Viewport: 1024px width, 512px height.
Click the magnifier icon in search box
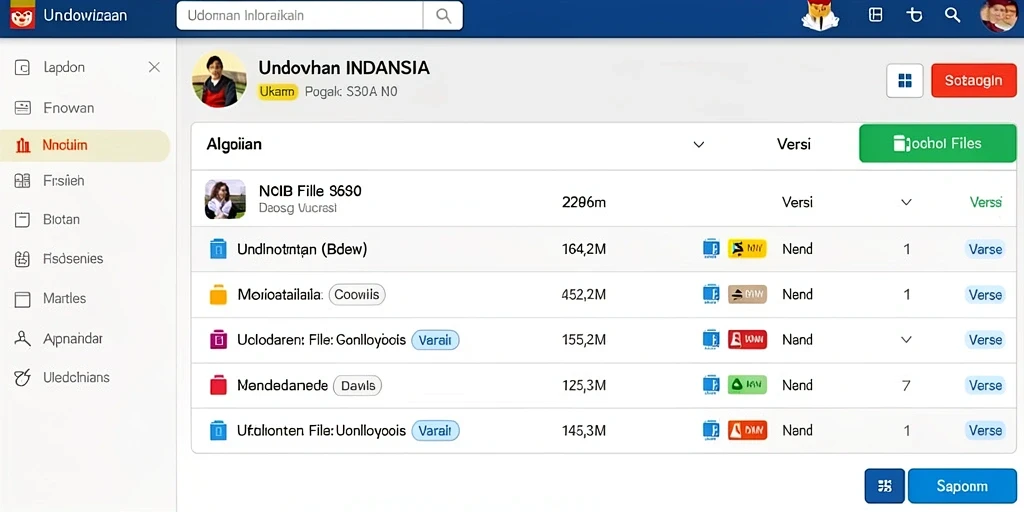point(443,16)
